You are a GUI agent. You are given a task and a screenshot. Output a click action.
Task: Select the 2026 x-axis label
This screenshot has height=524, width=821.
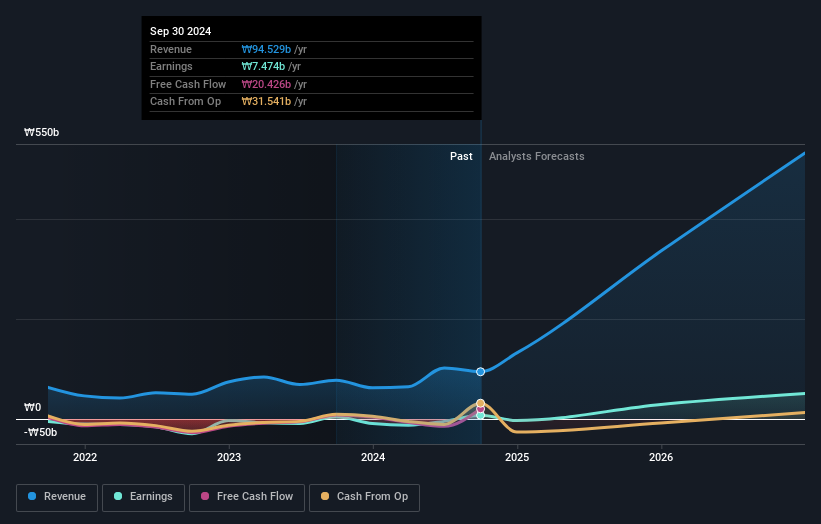[x=661, y=457]
